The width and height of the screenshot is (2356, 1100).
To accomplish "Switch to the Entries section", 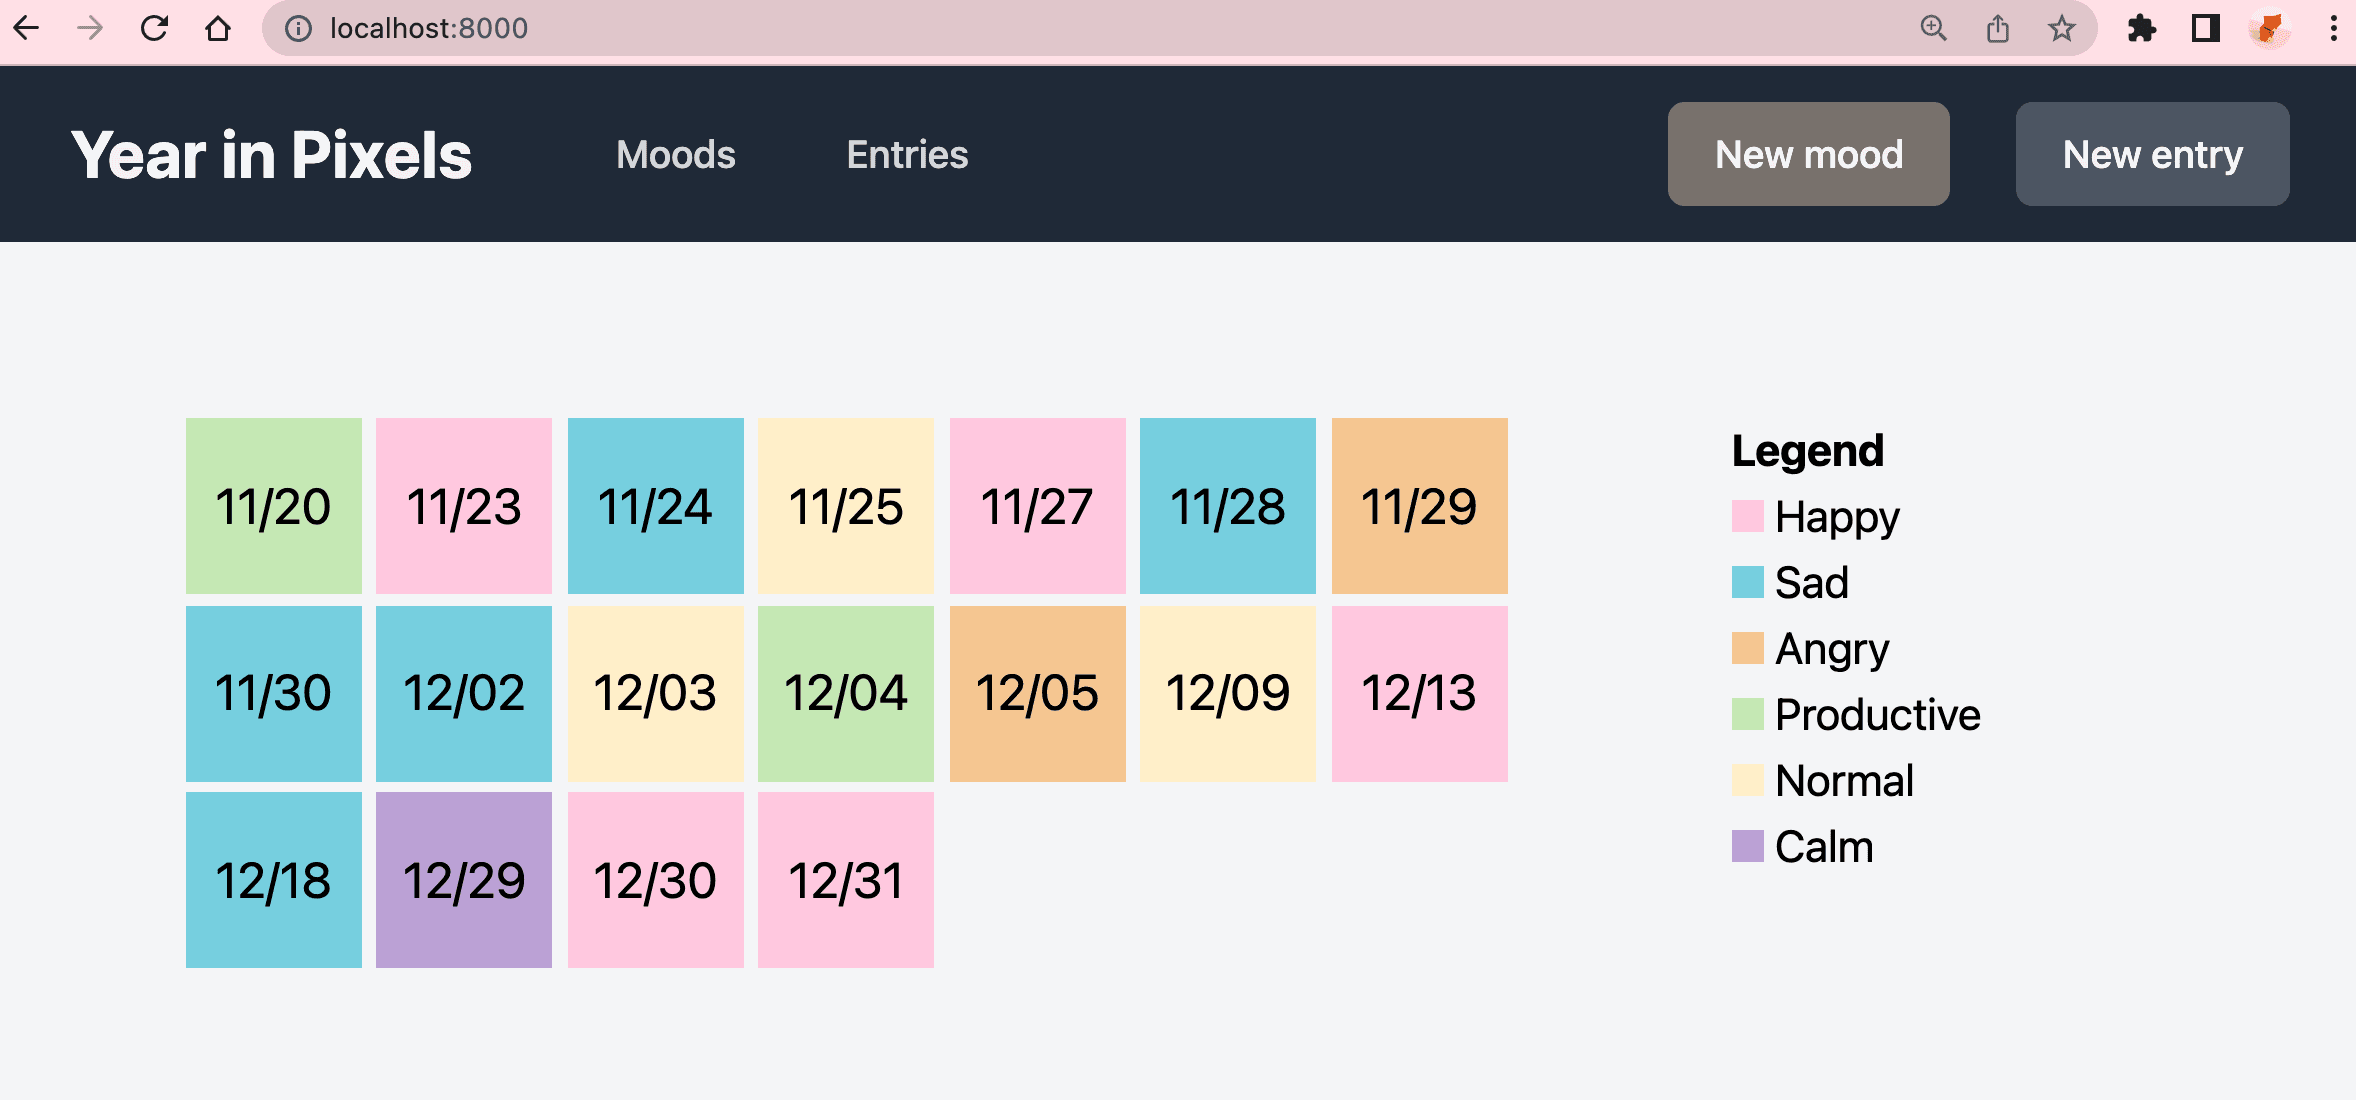I will tap(906, 154).
